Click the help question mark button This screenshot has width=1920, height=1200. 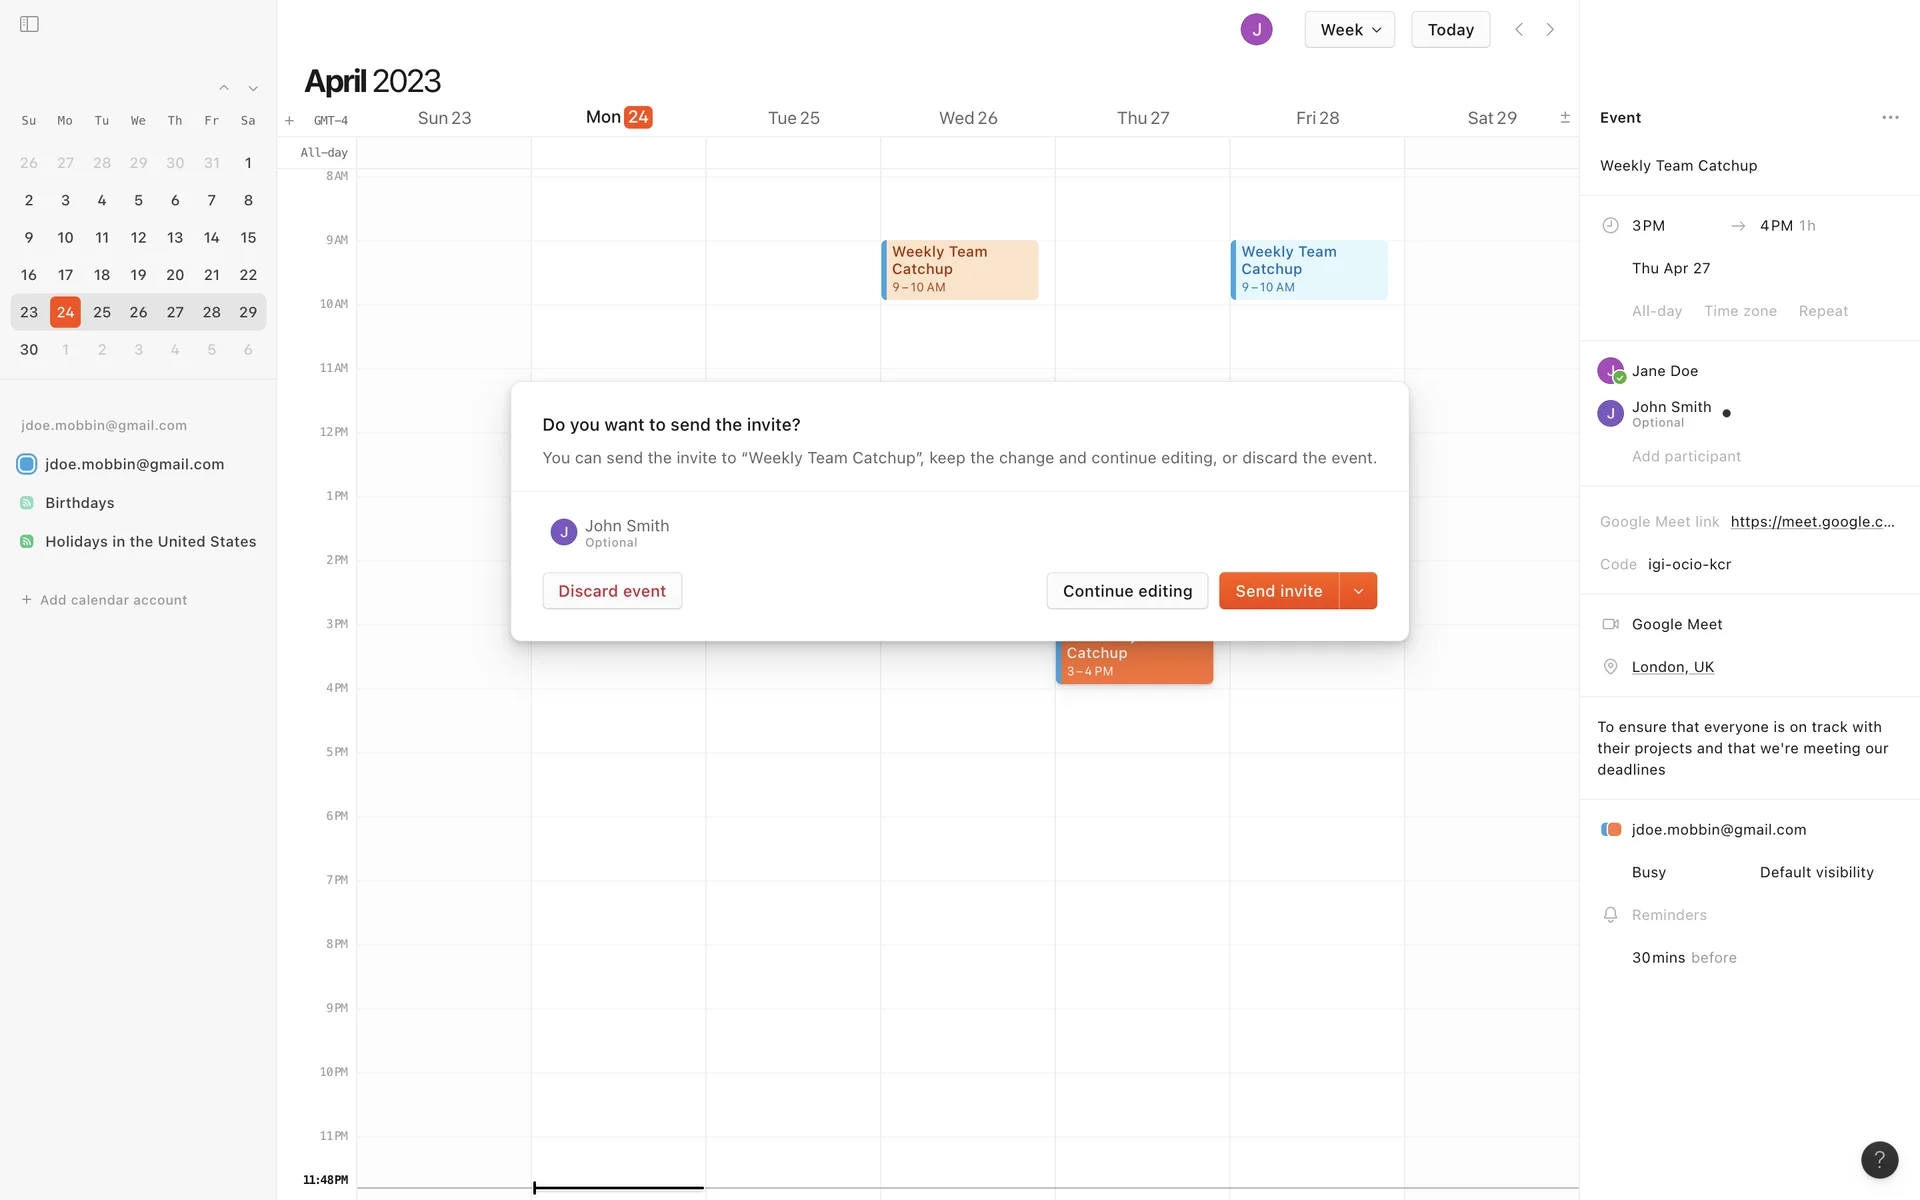click(1879, 1159)
